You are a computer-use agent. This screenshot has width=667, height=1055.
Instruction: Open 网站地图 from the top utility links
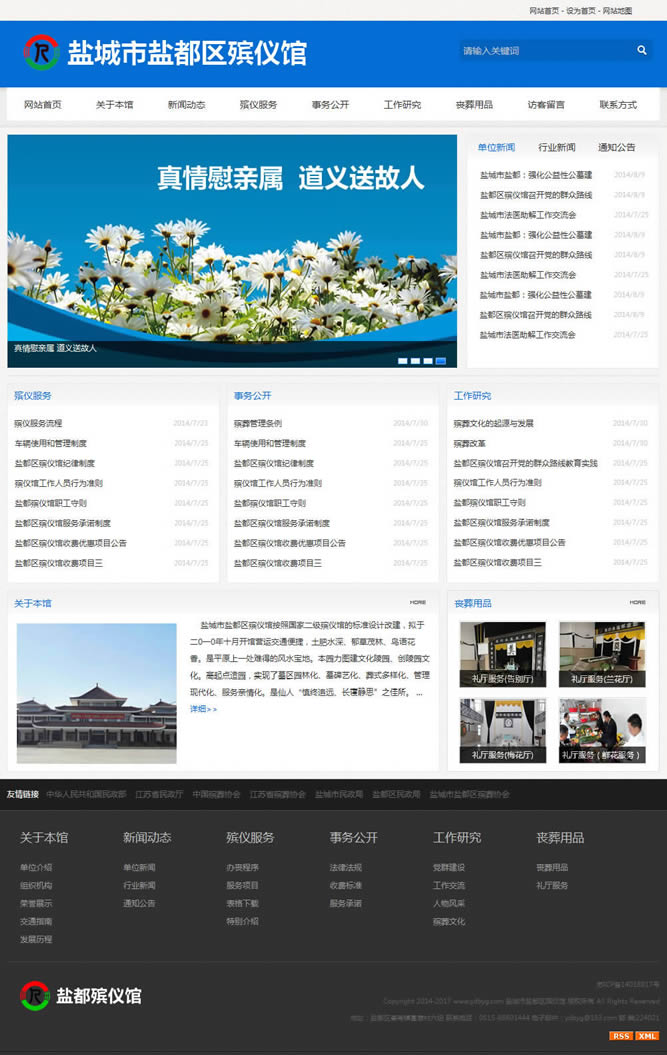click(x=617, y=11)
